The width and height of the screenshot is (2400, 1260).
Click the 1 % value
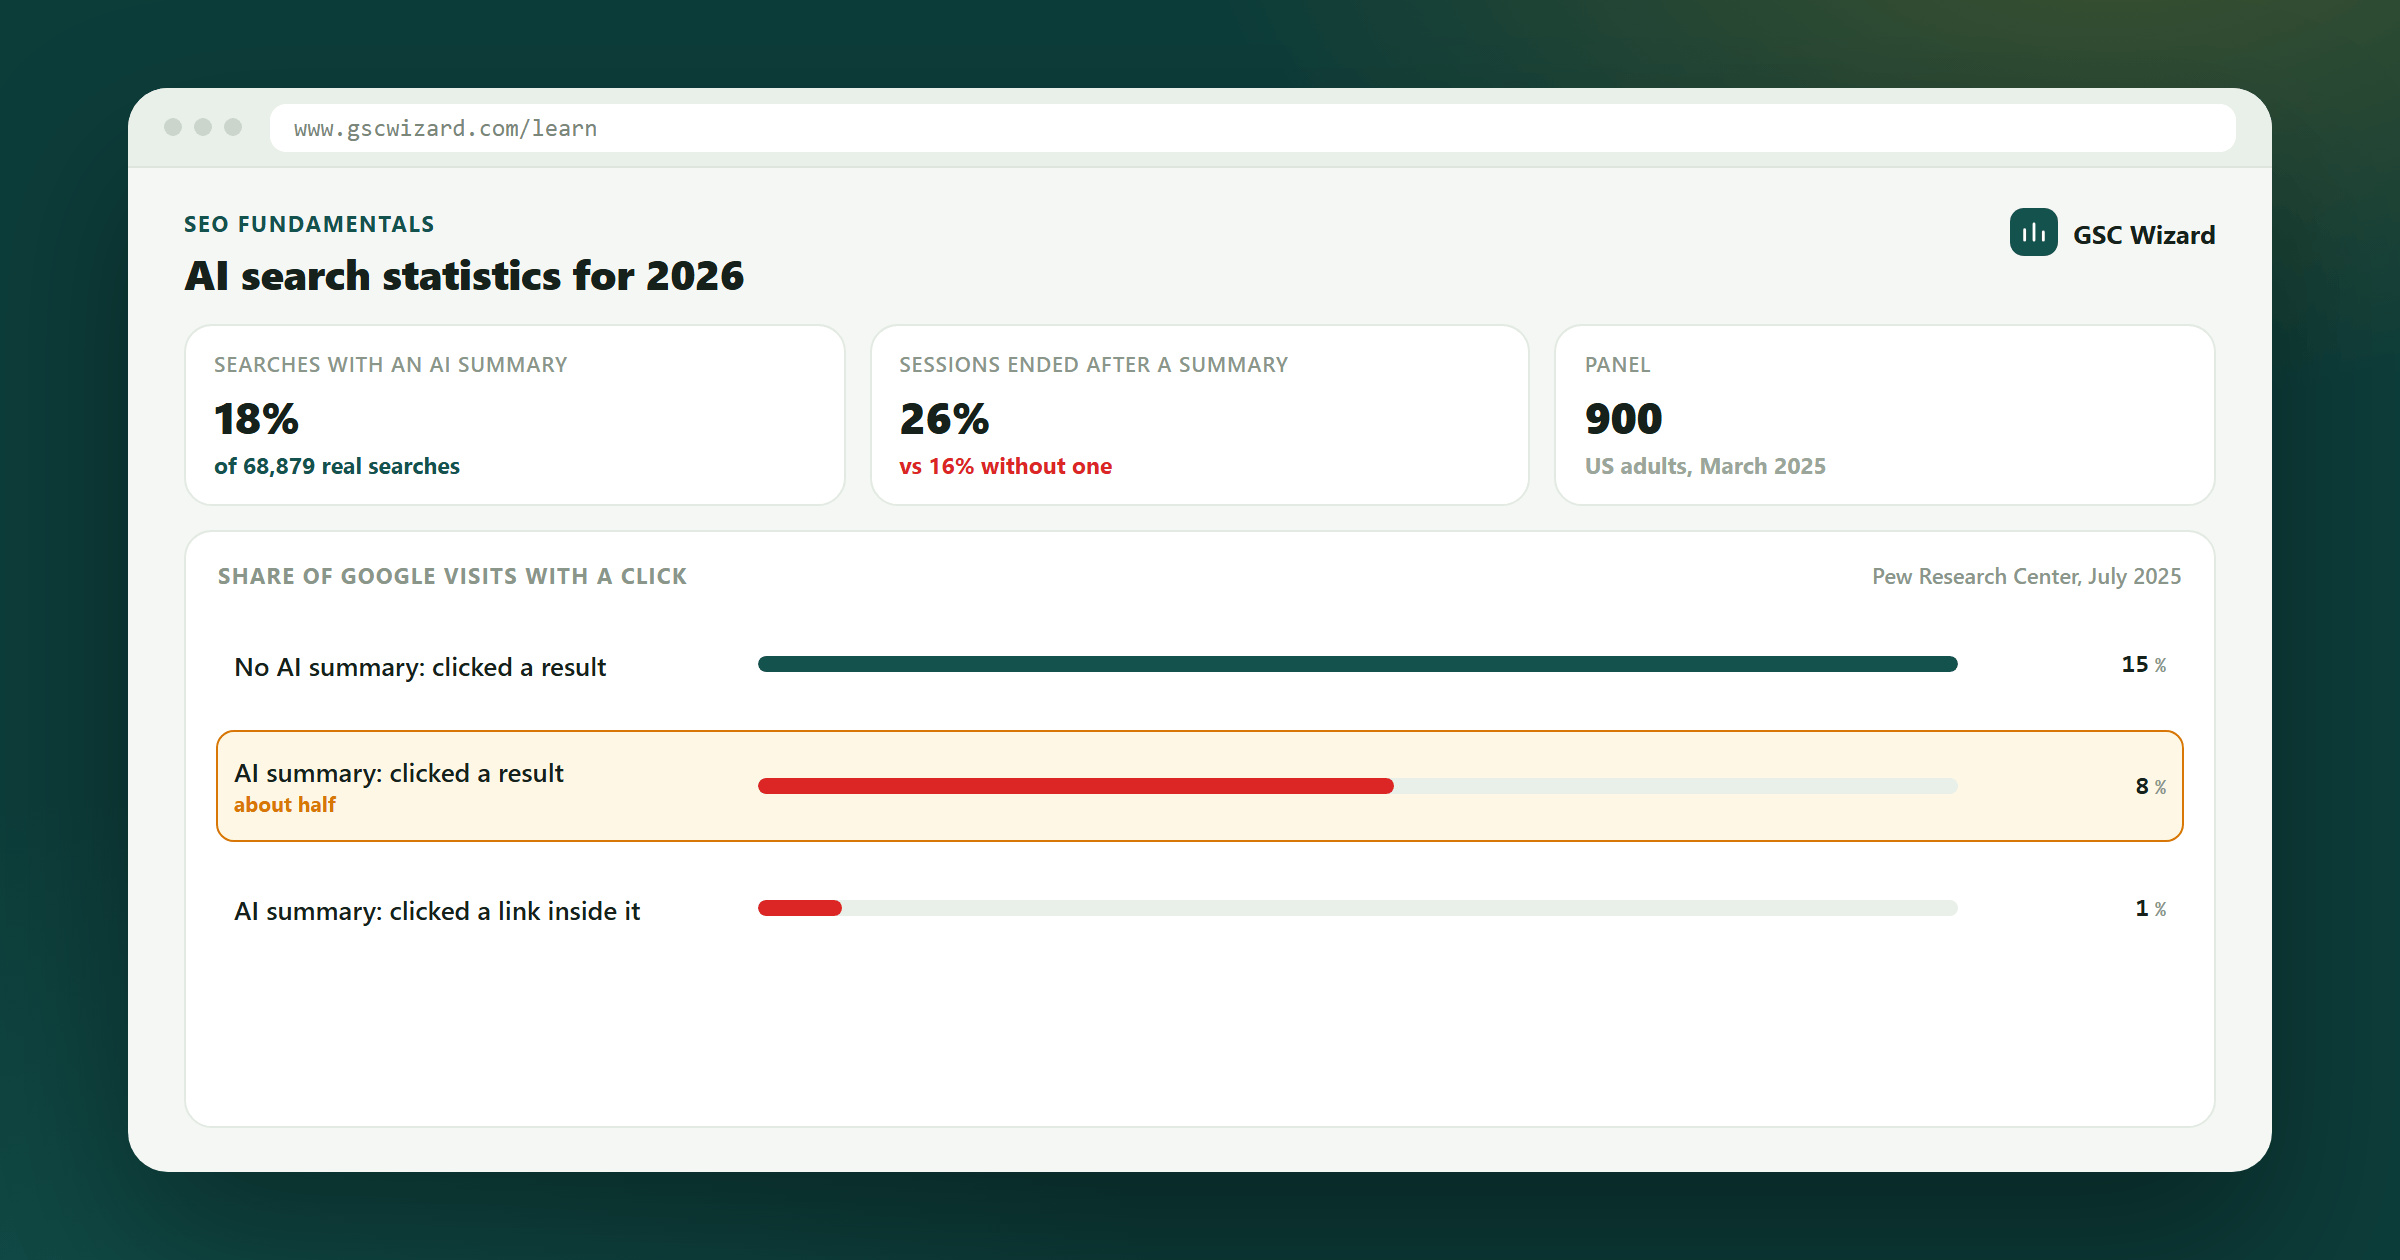pyautogui.click(x=2150, y=908)
